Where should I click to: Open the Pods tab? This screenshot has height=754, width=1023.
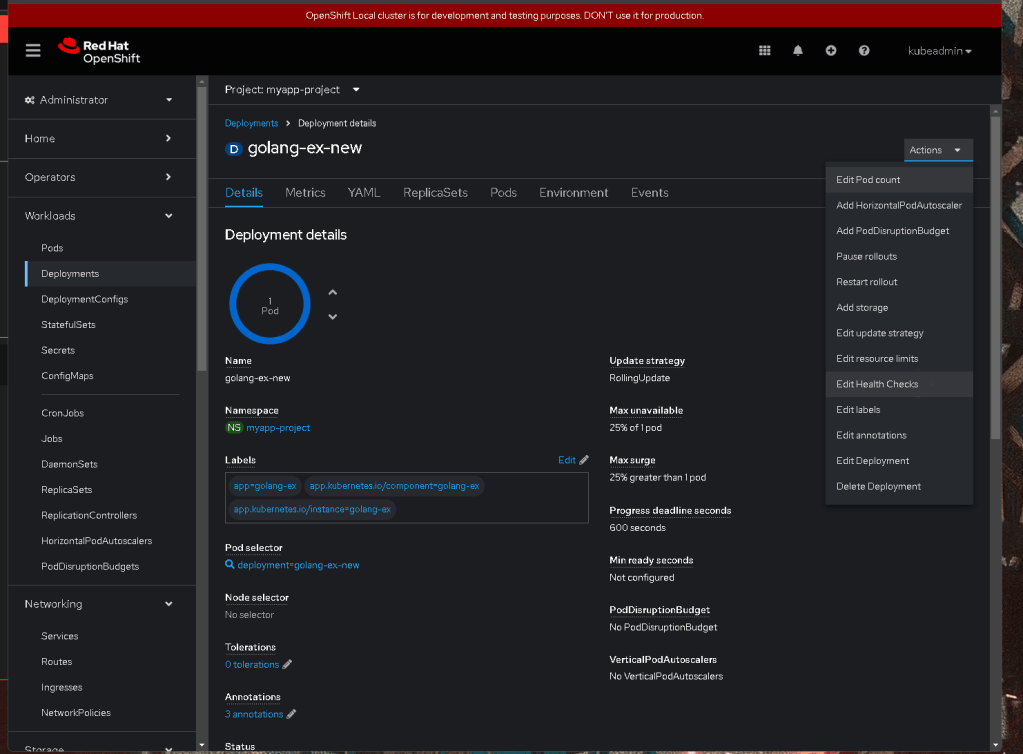(503, 192)
